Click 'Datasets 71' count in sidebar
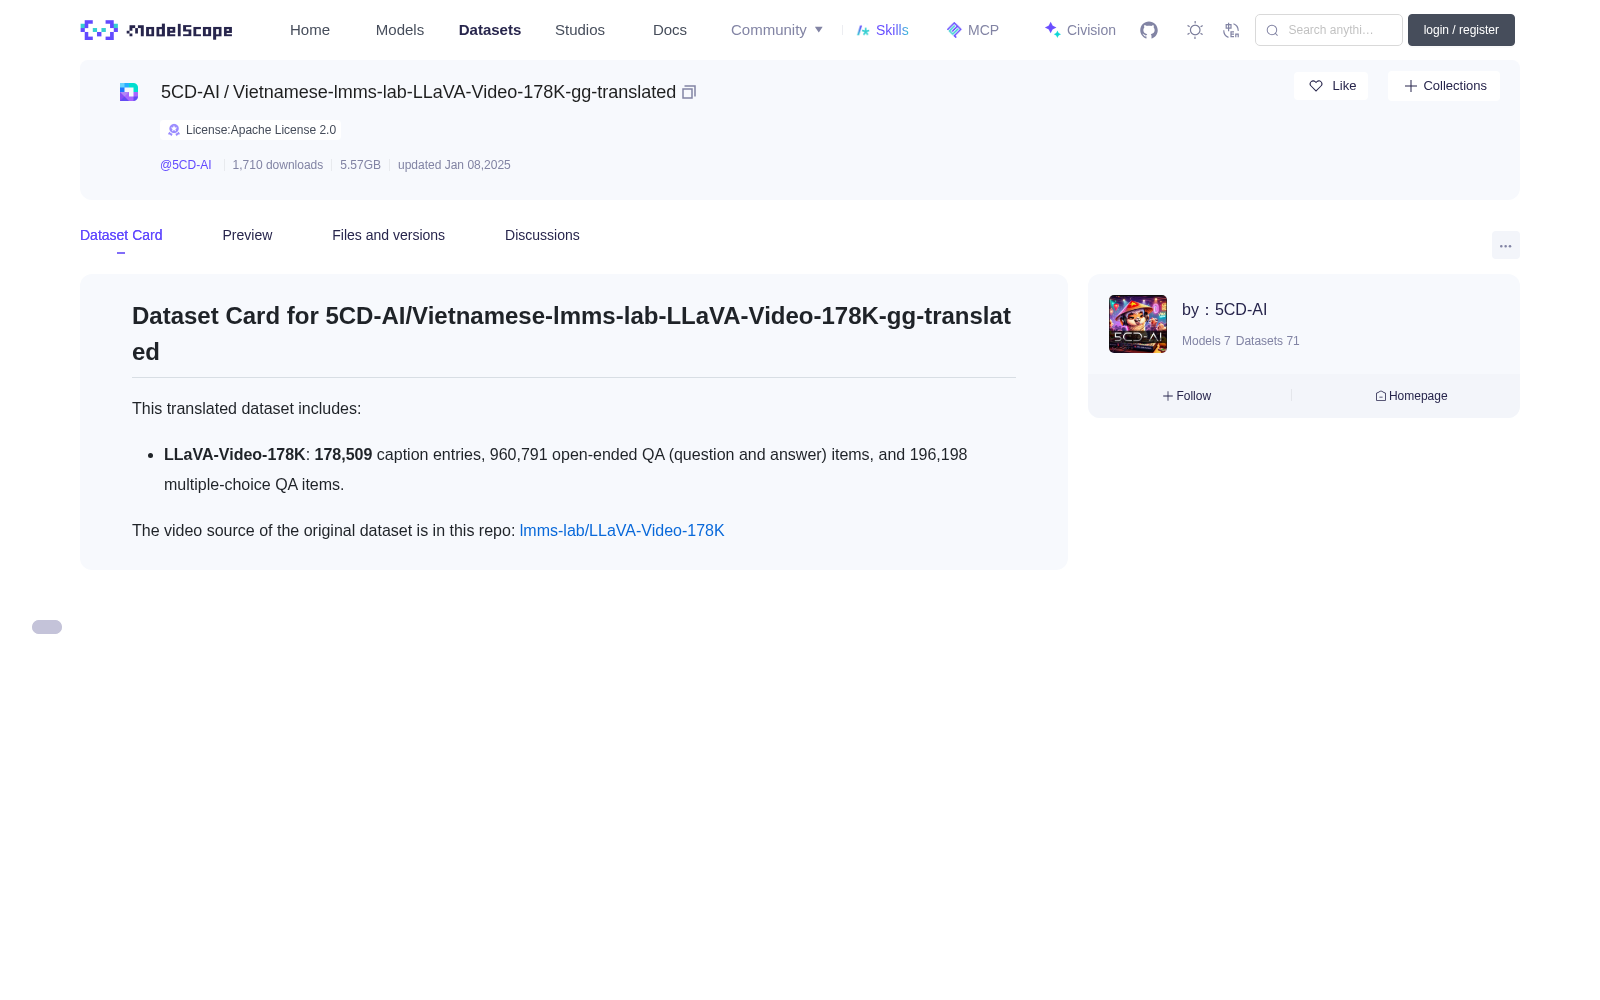Image resolution: width=1600 pixels, height=1000 pixels. pos(1268,341)
